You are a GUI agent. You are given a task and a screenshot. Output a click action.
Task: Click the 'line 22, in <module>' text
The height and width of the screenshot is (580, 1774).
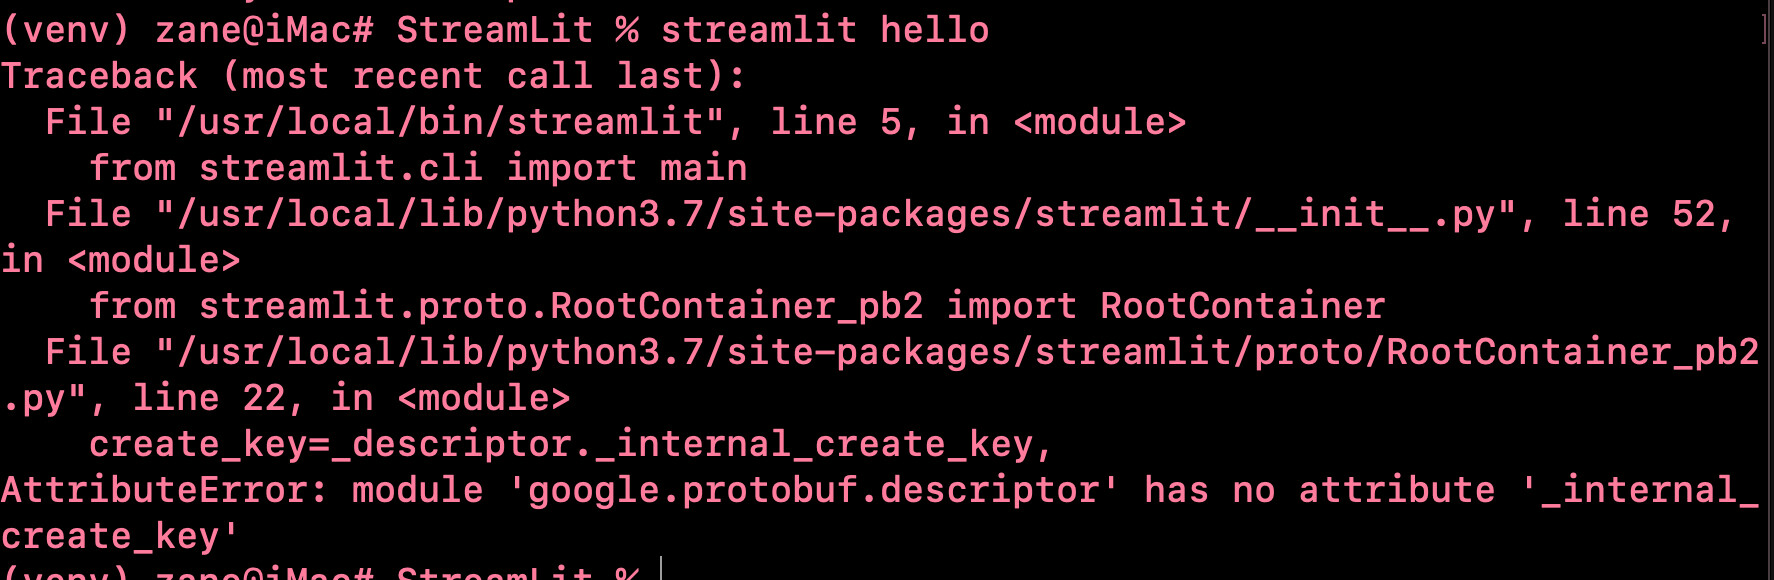(351, 398)
